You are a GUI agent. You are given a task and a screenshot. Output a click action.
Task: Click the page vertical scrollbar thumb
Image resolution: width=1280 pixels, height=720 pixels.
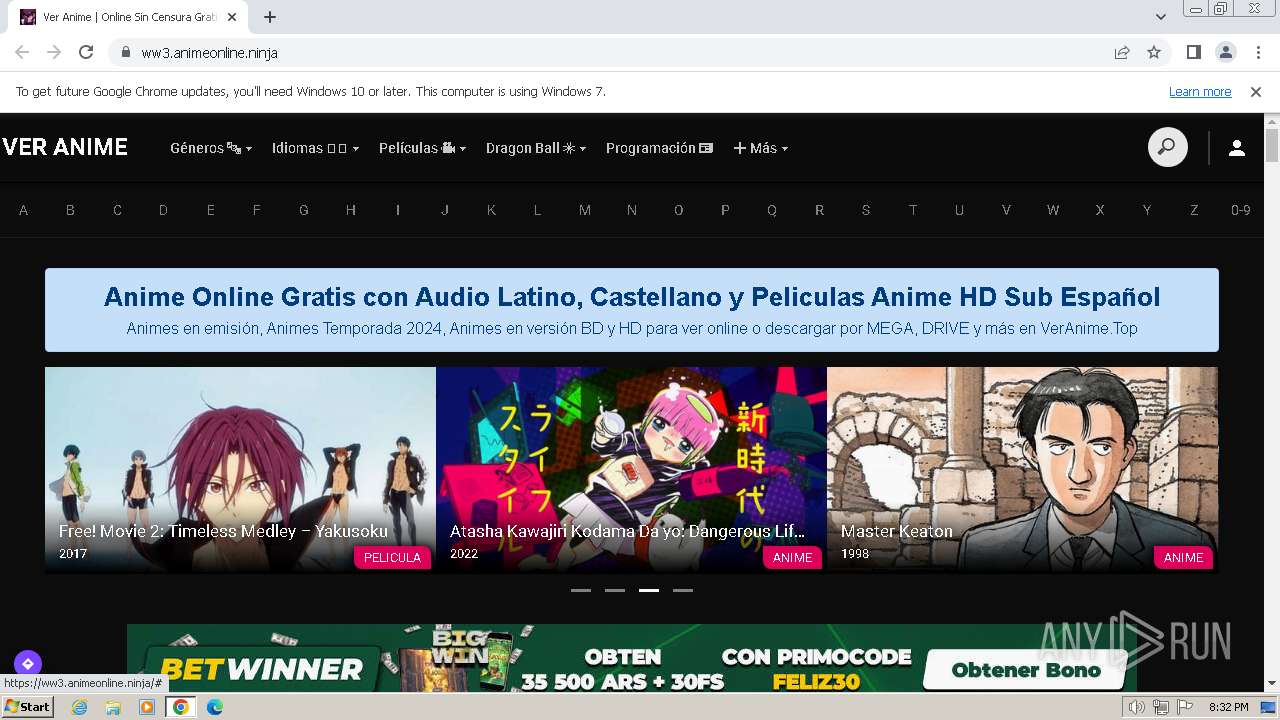pyautogui.click(x=1272, y=145)
